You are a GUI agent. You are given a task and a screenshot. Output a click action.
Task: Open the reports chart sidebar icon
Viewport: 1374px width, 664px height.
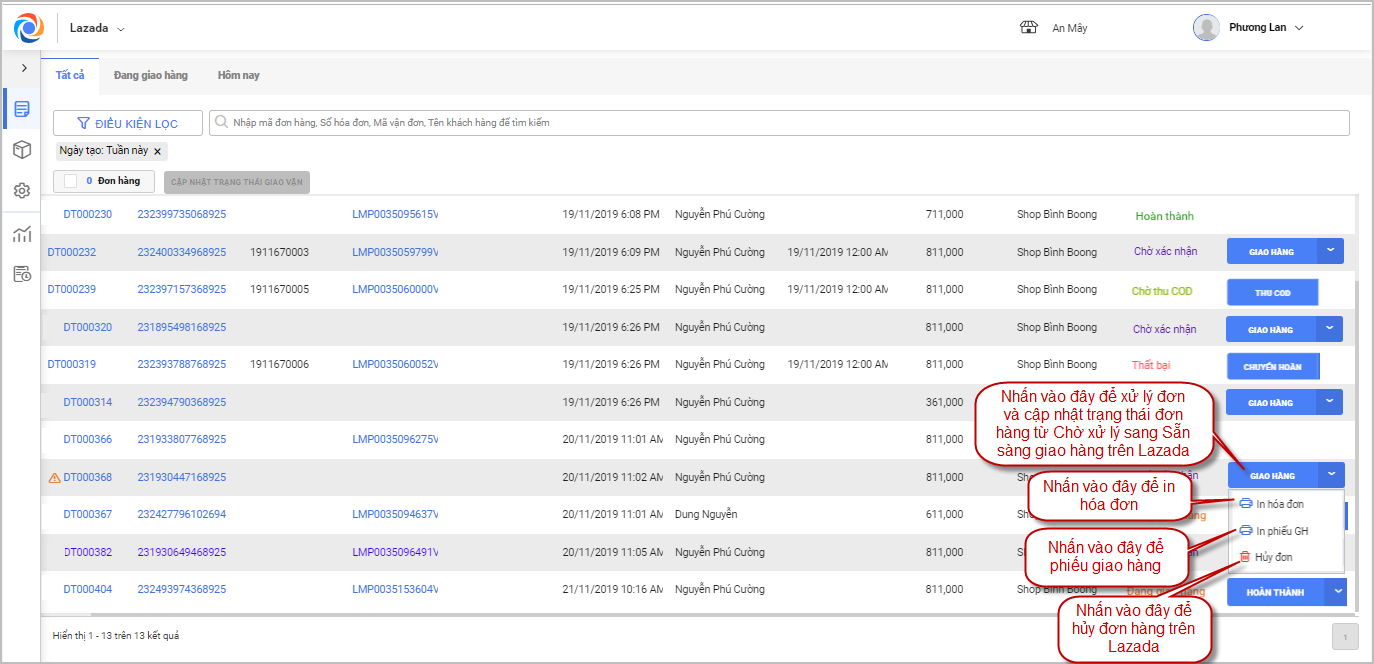(22, 235)
